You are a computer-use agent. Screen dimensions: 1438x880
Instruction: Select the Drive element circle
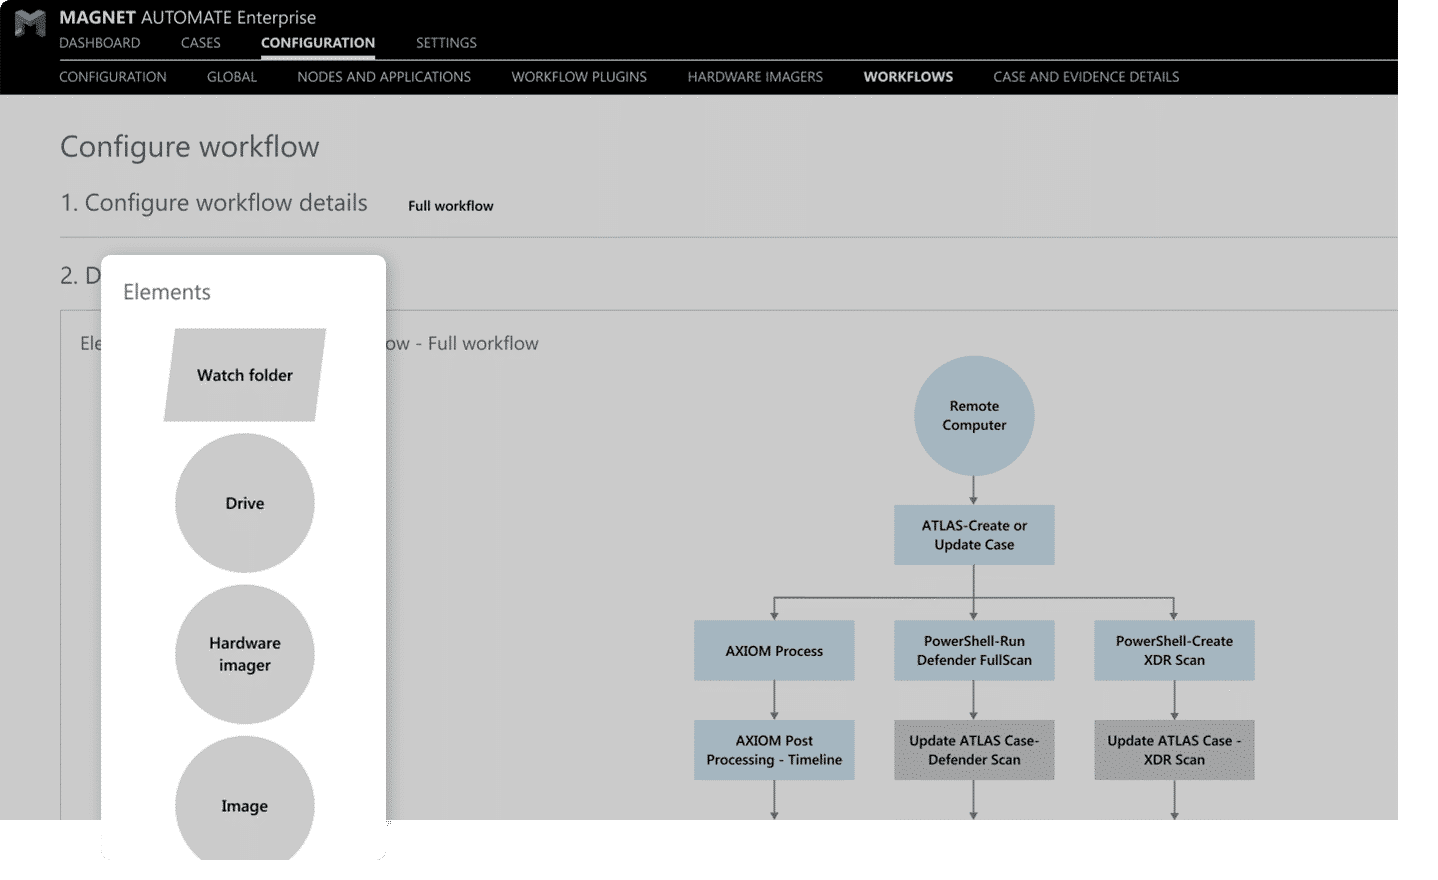245,503
